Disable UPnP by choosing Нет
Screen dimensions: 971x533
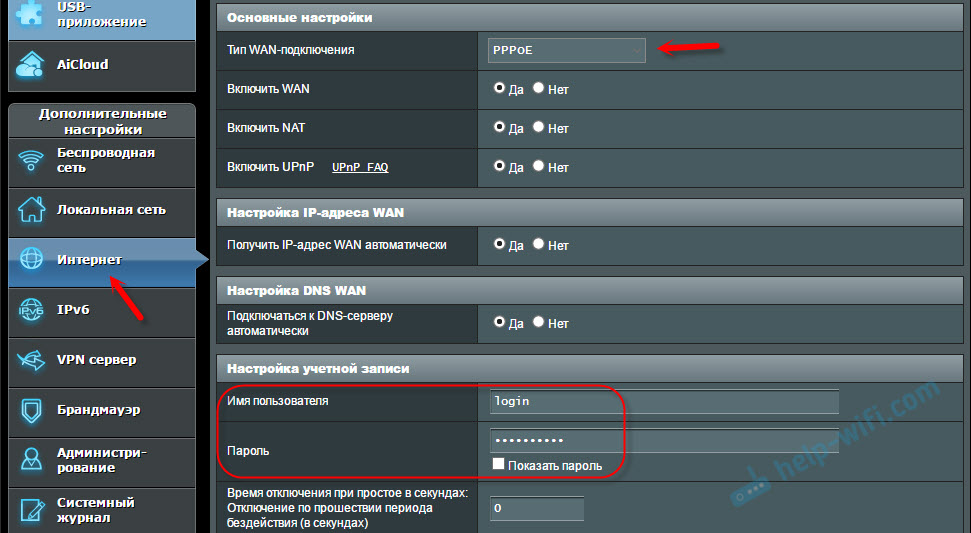point(539,167)
